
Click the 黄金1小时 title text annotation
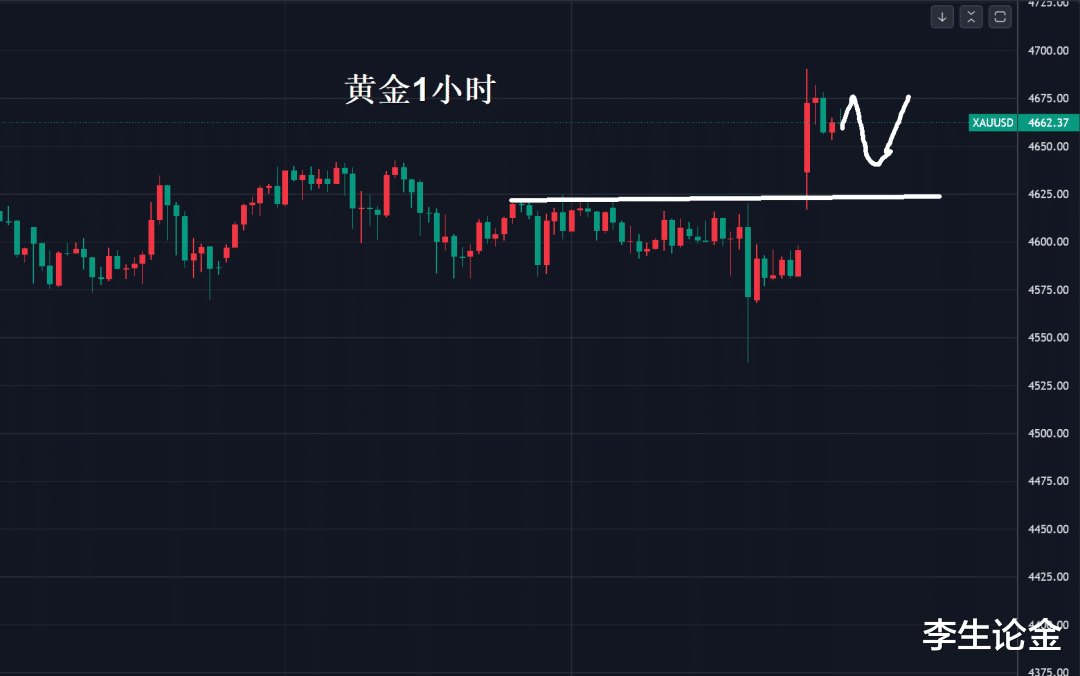[420, 91]
